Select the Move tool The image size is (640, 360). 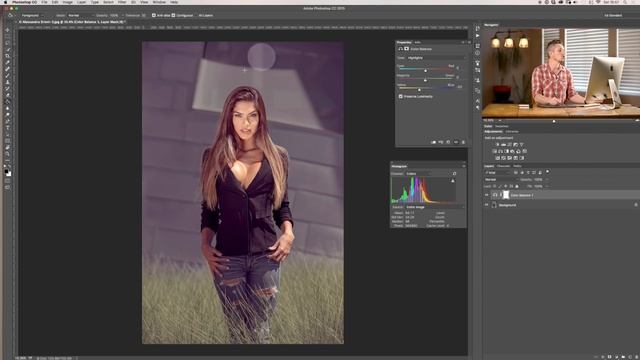[7, 30]
